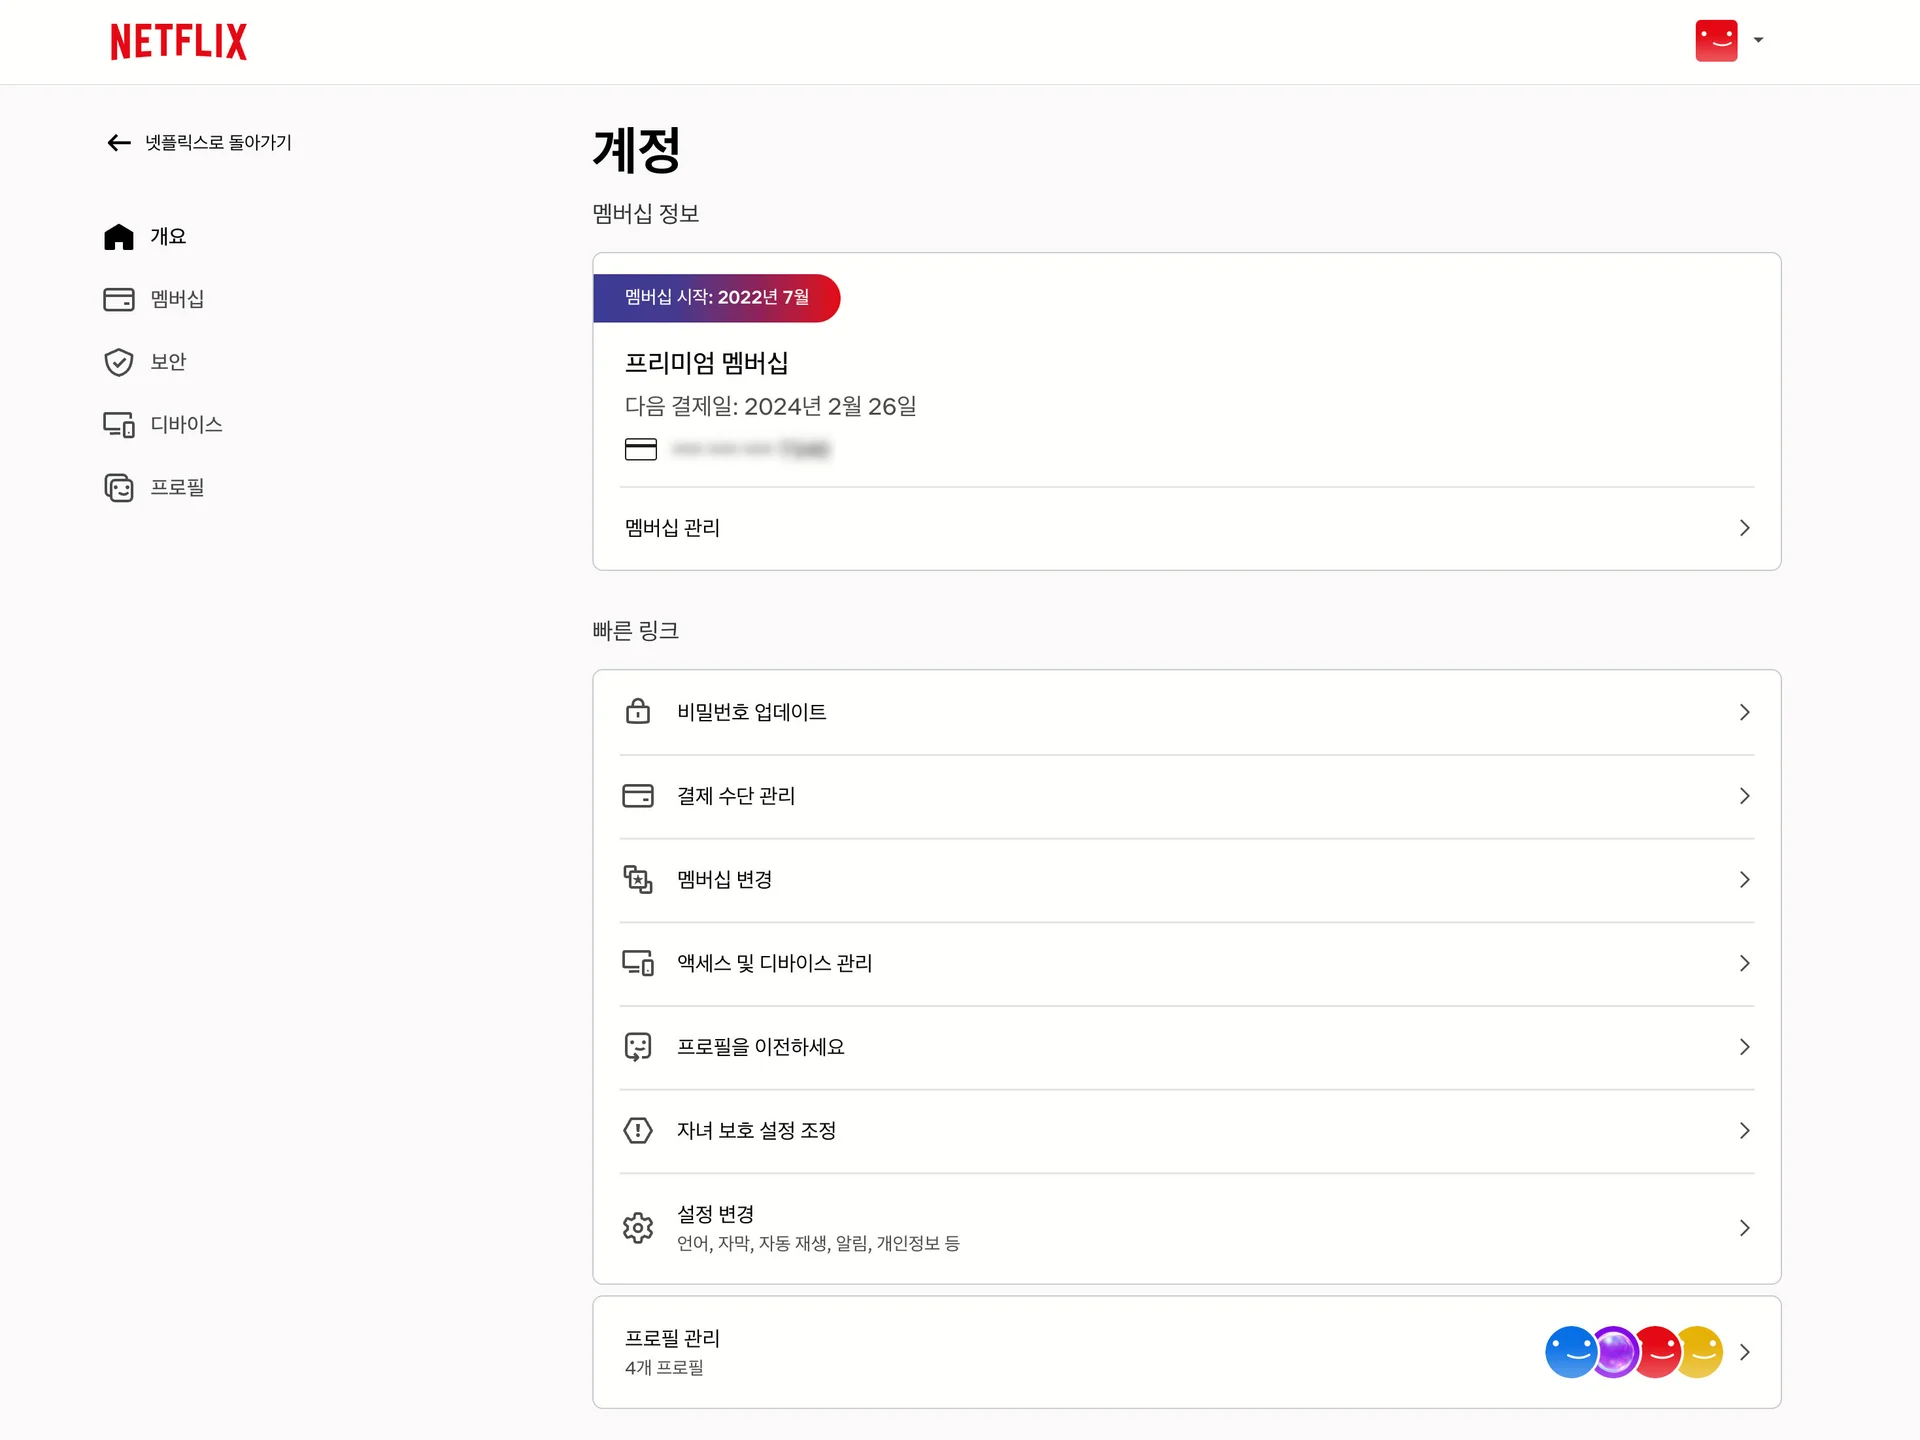This screenshot has width=1920, height=1440.
Task: Click the NETFLIX logo
Action: 178,41
